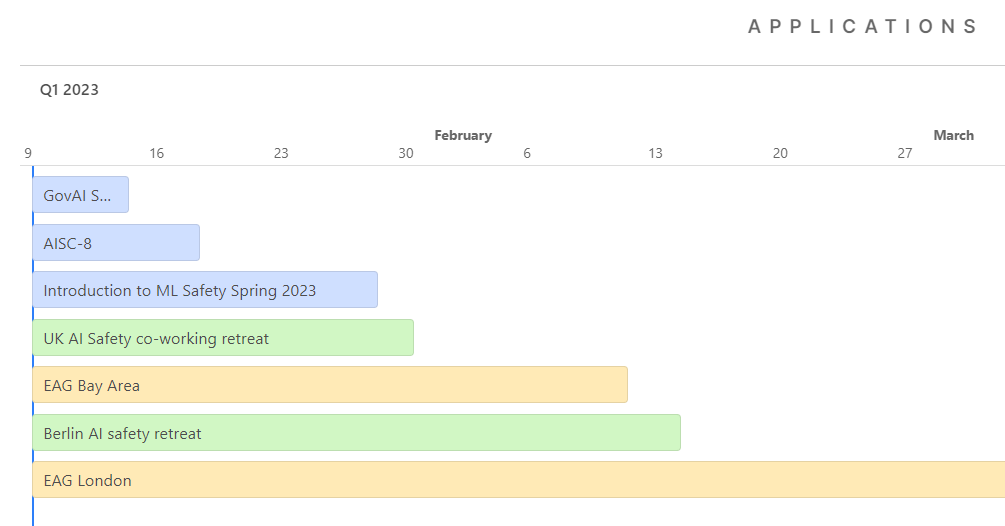Select the February 13 date marker
1005x526 pixels.
655,153
